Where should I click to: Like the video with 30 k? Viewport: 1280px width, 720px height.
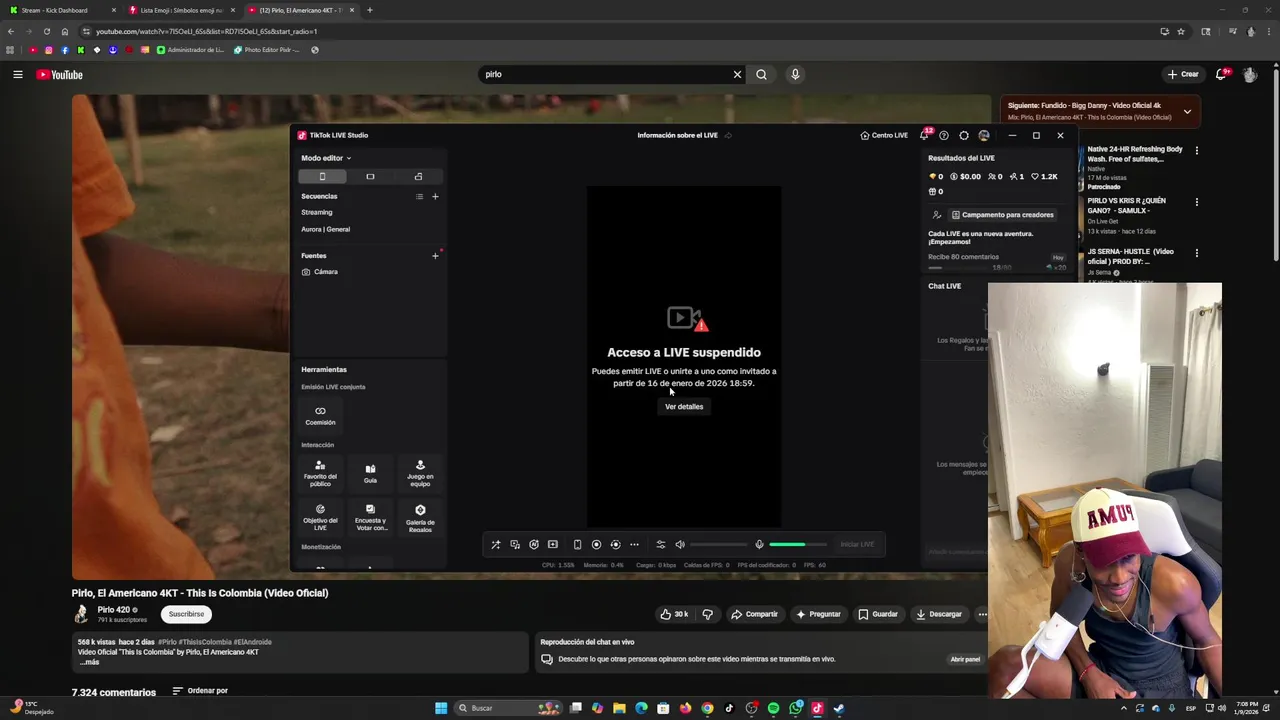tap(674, 614)
